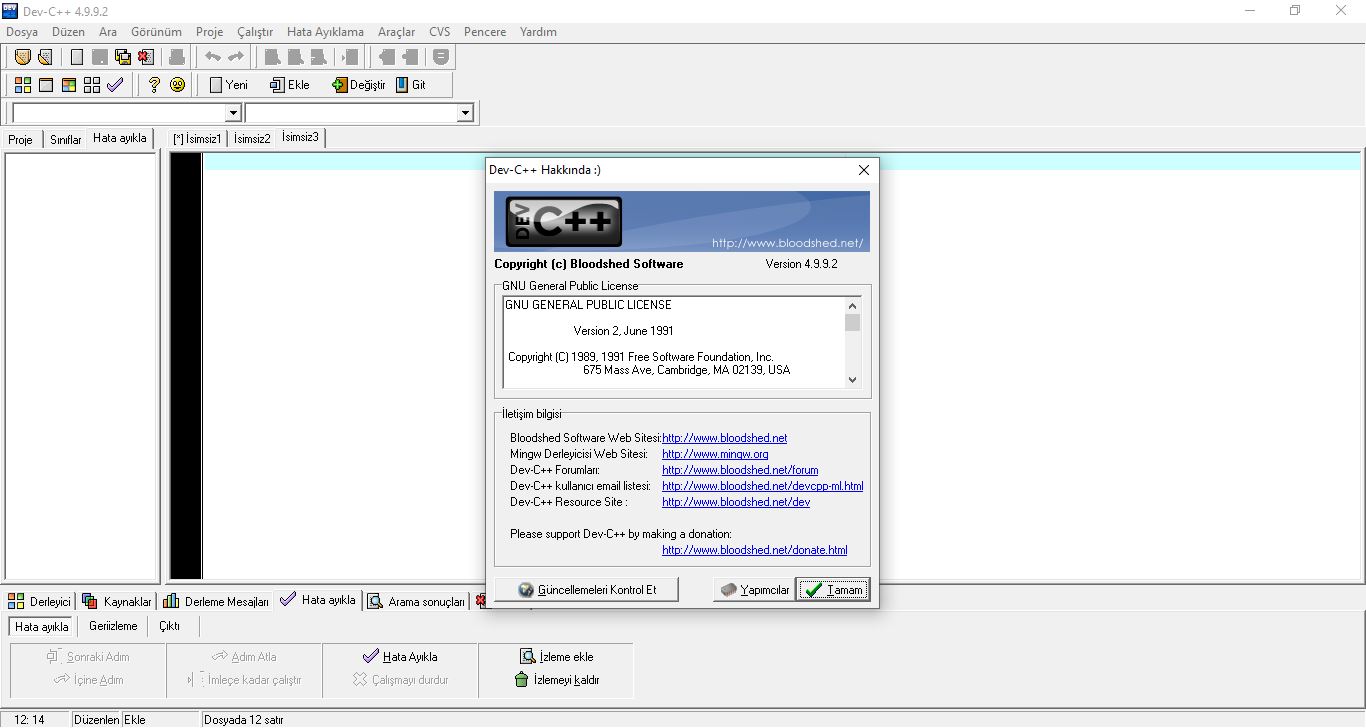Switch to the Proje side tab
The image size is (1366, 728).
(21, 140)
